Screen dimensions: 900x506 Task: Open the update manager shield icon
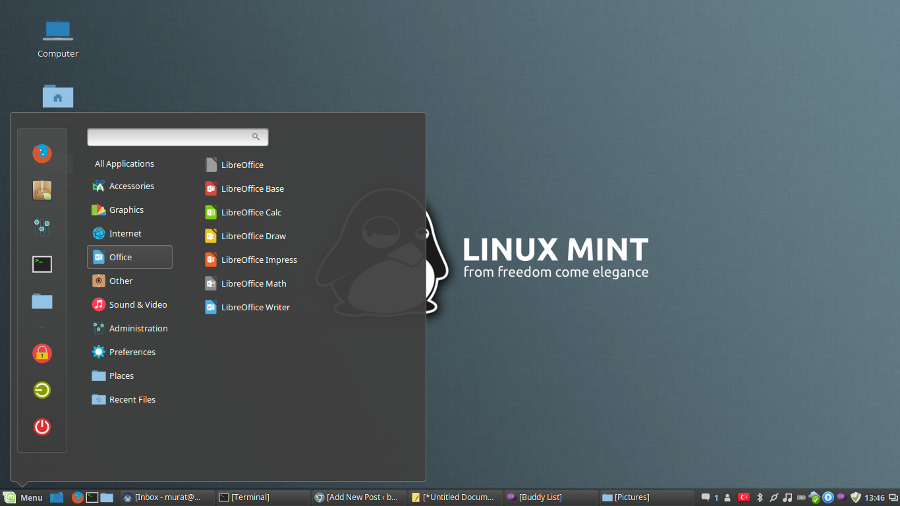pos(856,497)
